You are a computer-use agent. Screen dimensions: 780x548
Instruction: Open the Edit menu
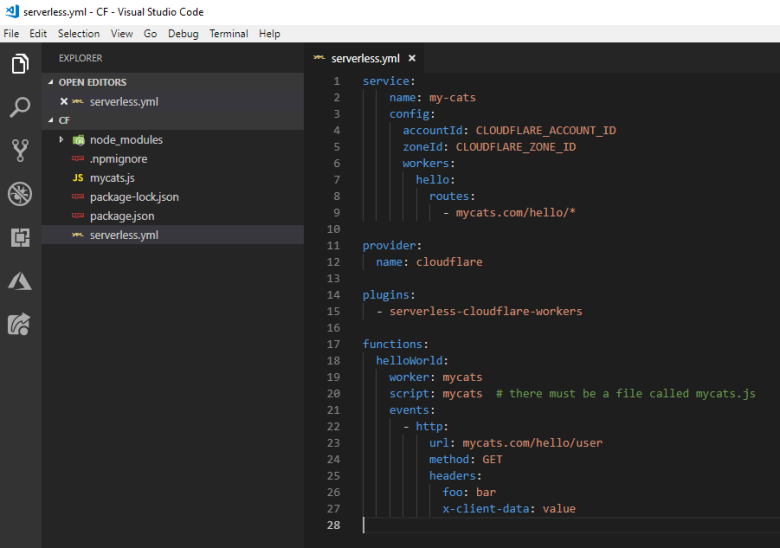[38, 33]
